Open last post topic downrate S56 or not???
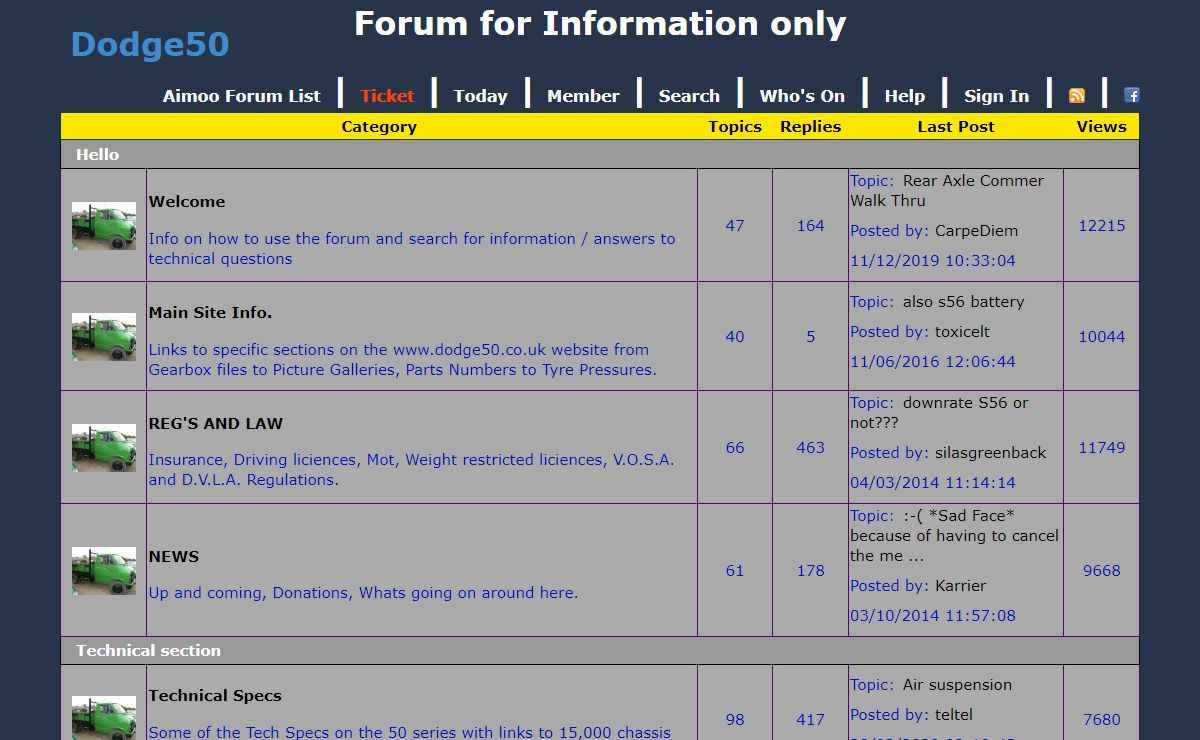Viewport: 1200px width, 740px height. coord(939,412)
